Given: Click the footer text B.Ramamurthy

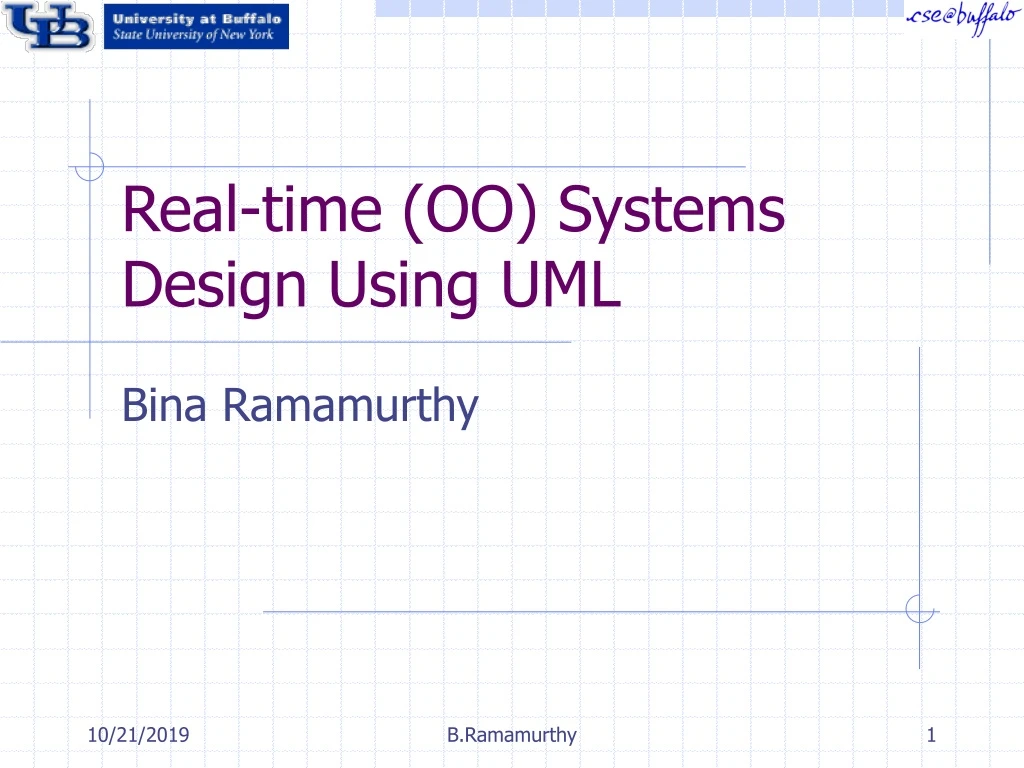Looking at the screenshot, I should point(512,735).
